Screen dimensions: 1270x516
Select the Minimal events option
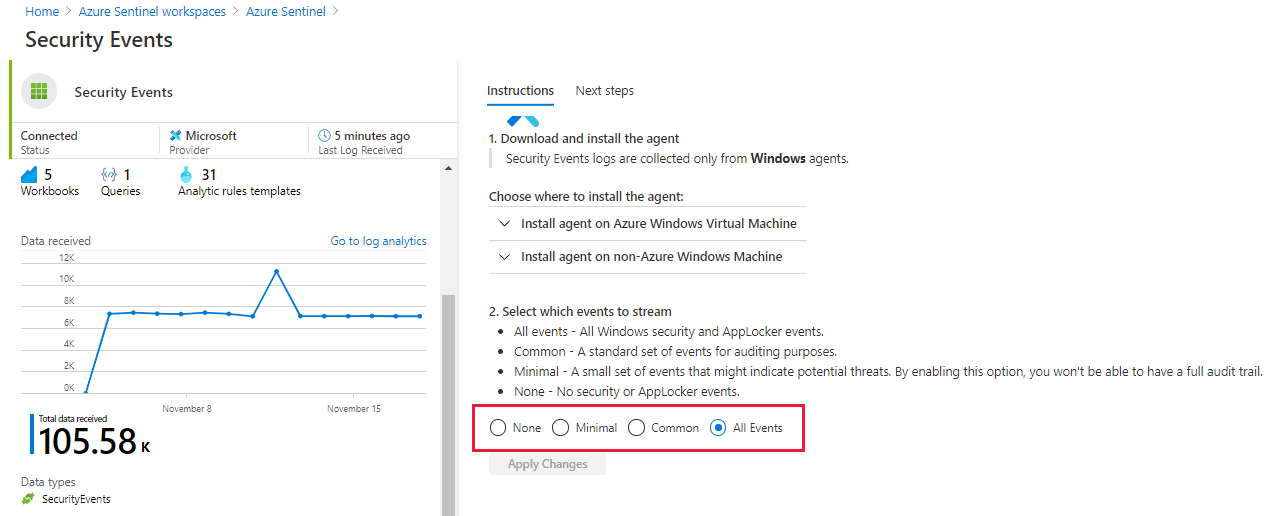click(x=561, y=428)
